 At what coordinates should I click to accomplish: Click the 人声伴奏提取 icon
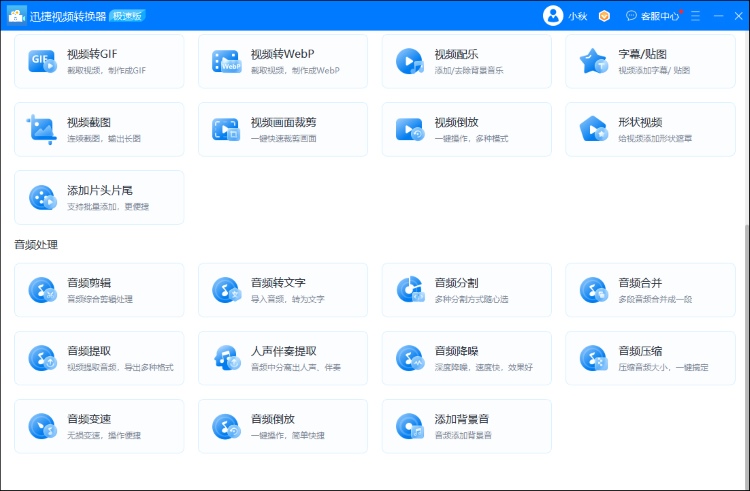tap(226, 358)
